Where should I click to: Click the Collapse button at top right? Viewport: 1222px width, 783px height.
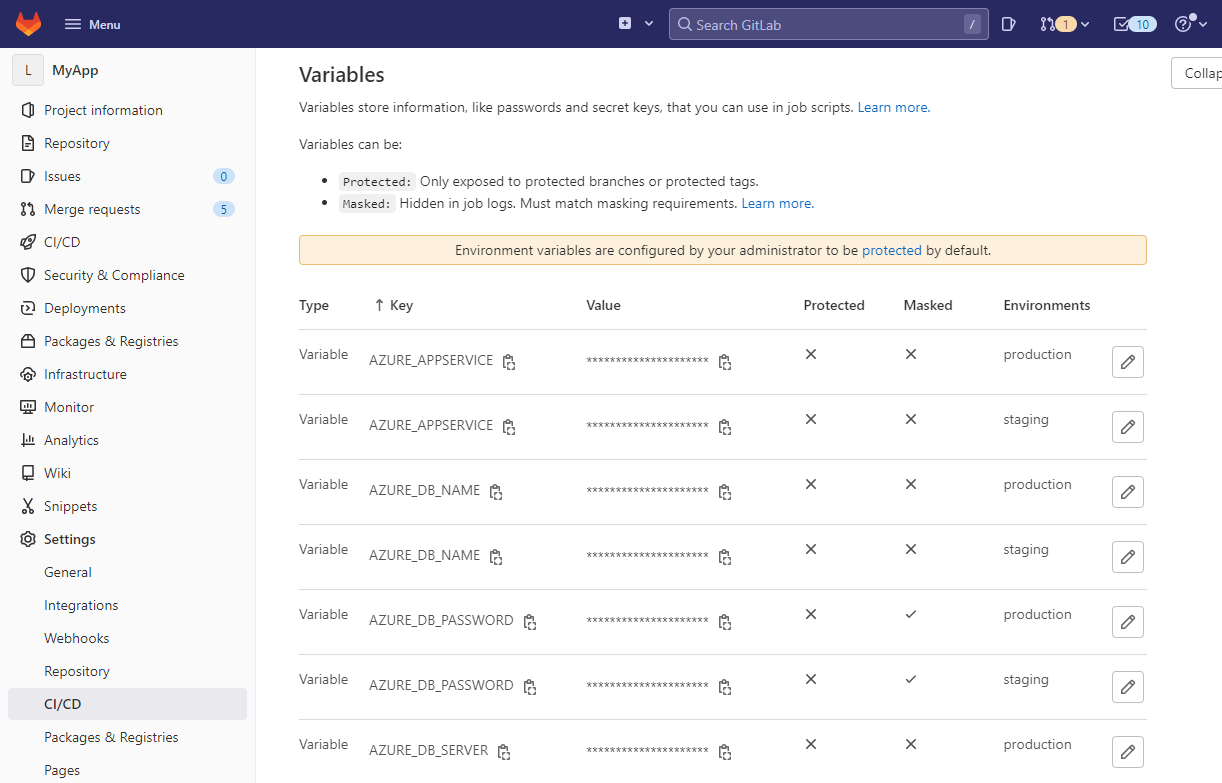pos(1201,73)
